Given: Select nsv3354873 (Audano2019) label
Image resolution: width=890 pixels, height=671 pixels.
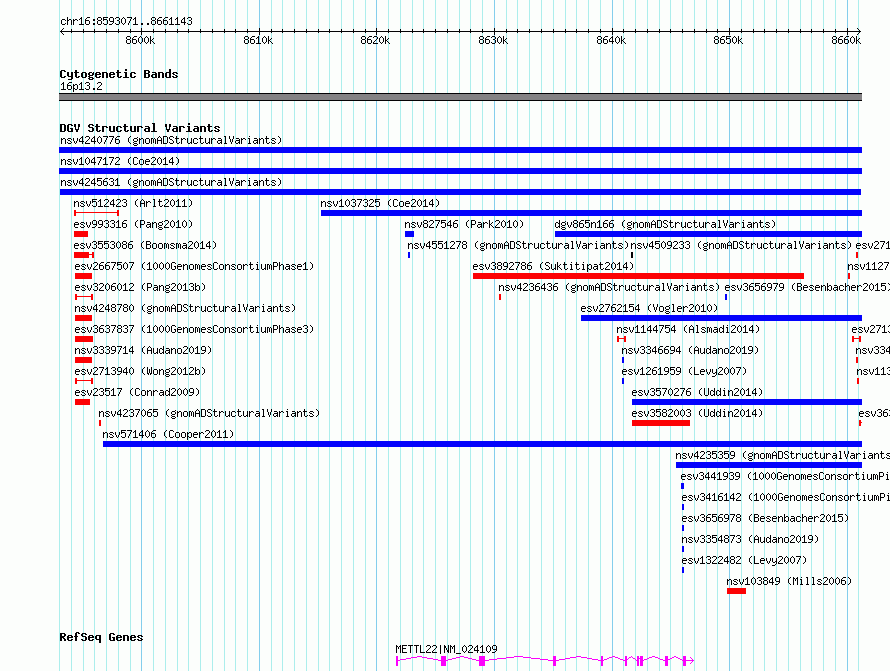Looking at the screenshot, I should [750, 539].
